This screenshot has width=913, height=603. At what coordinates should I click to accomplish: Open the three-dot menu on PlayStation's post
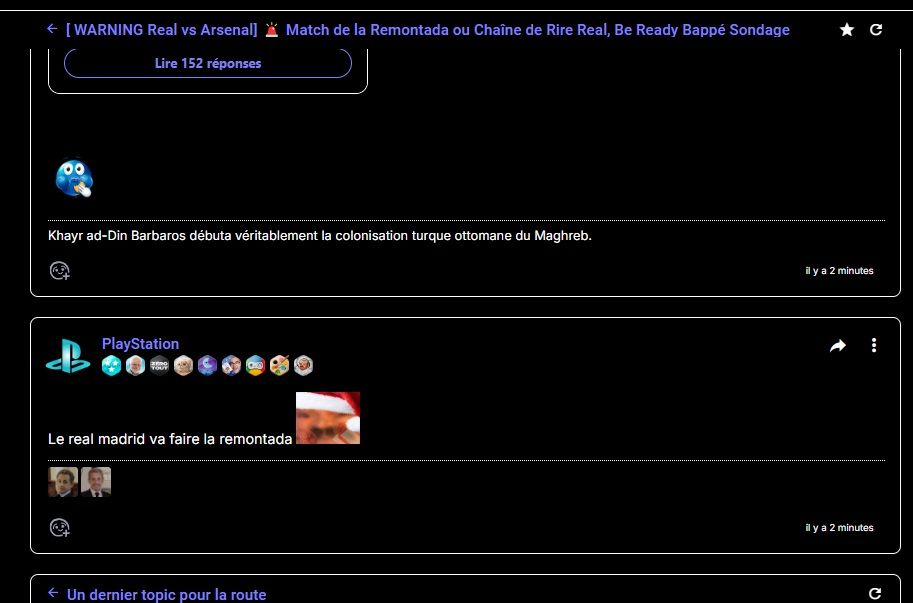[874, 345]
